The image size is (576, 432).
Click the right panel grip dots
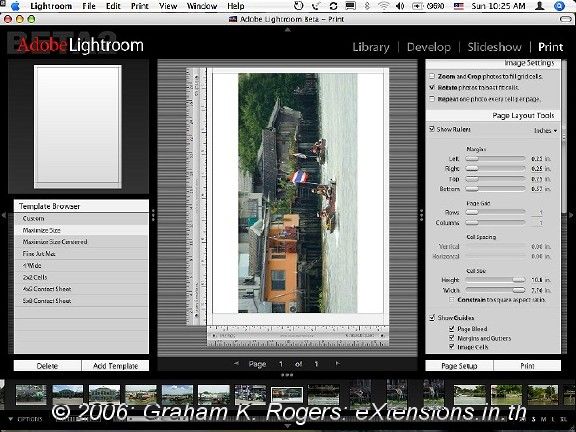[x=421, y=215]
